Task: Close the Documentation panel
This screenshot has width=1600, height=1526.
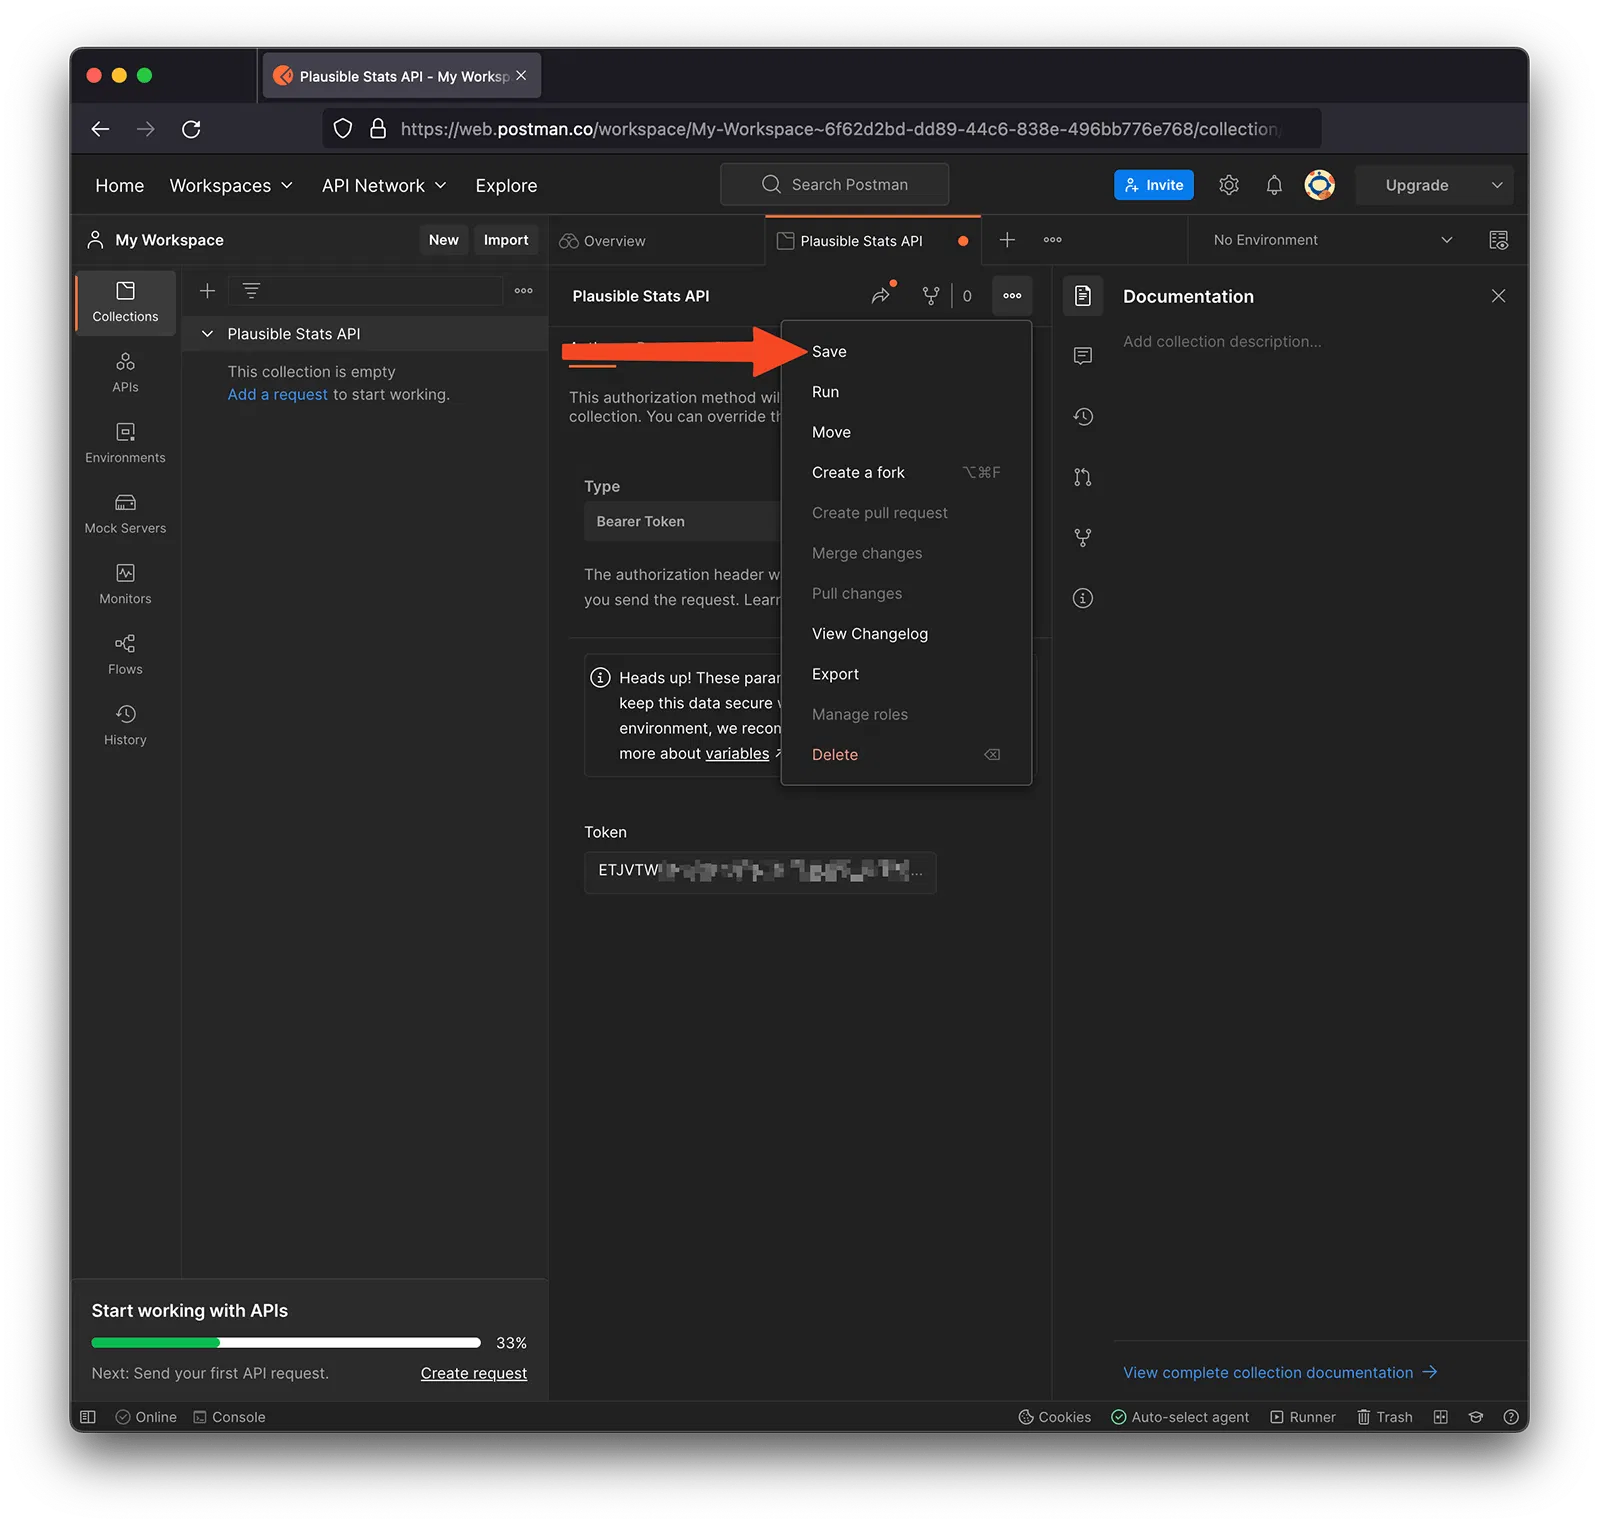Action: (1498, 296)
